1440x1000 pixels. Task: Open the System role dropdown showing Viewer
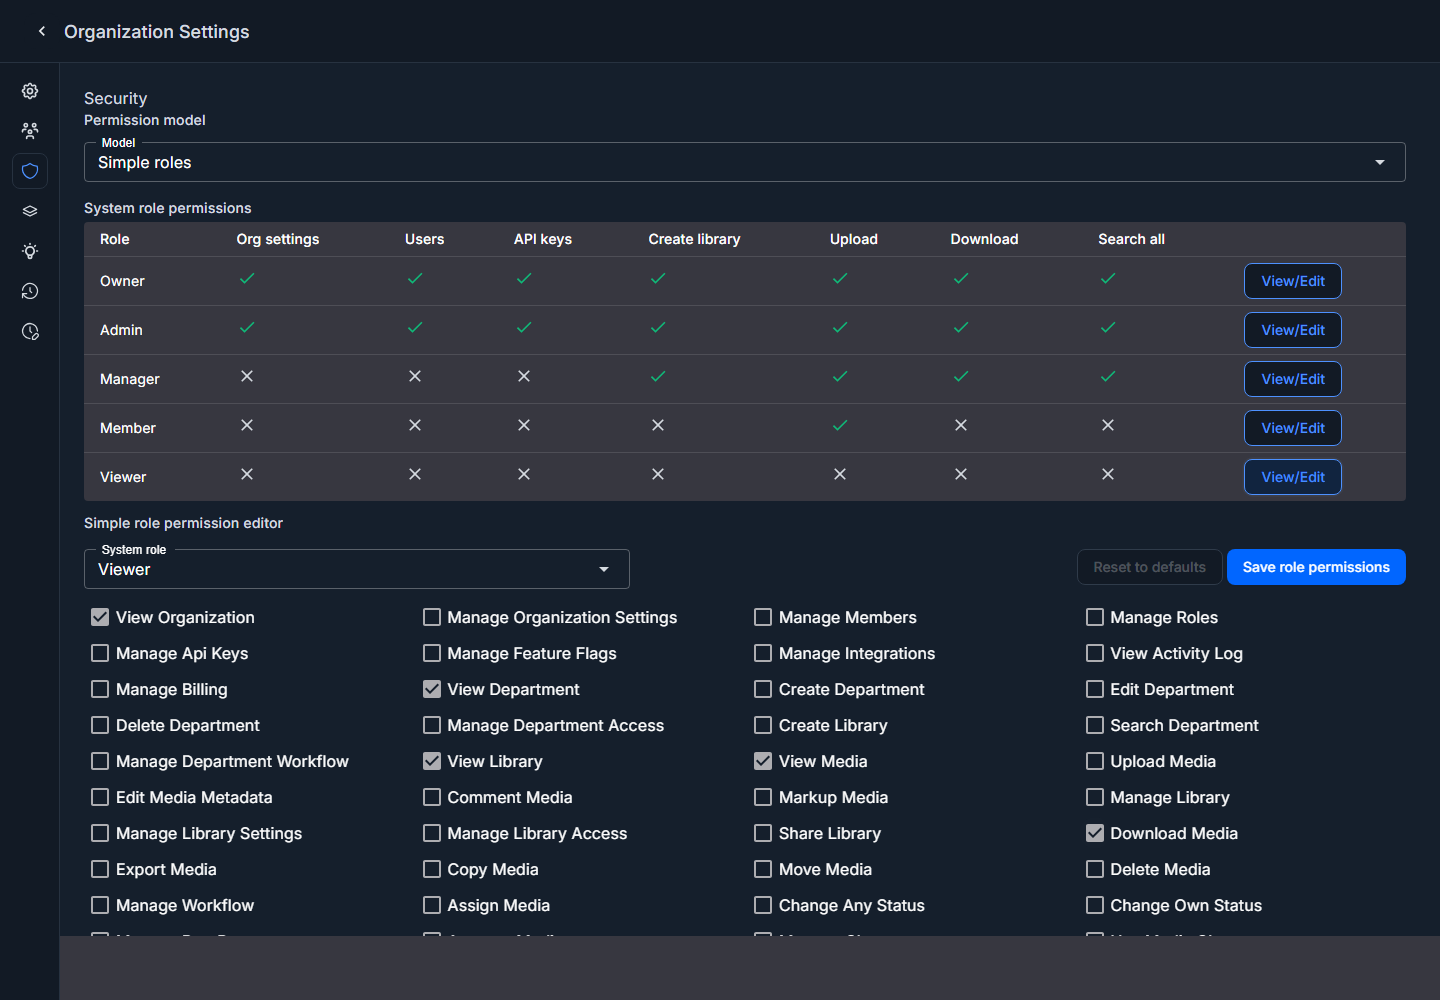tap(357, 569)
